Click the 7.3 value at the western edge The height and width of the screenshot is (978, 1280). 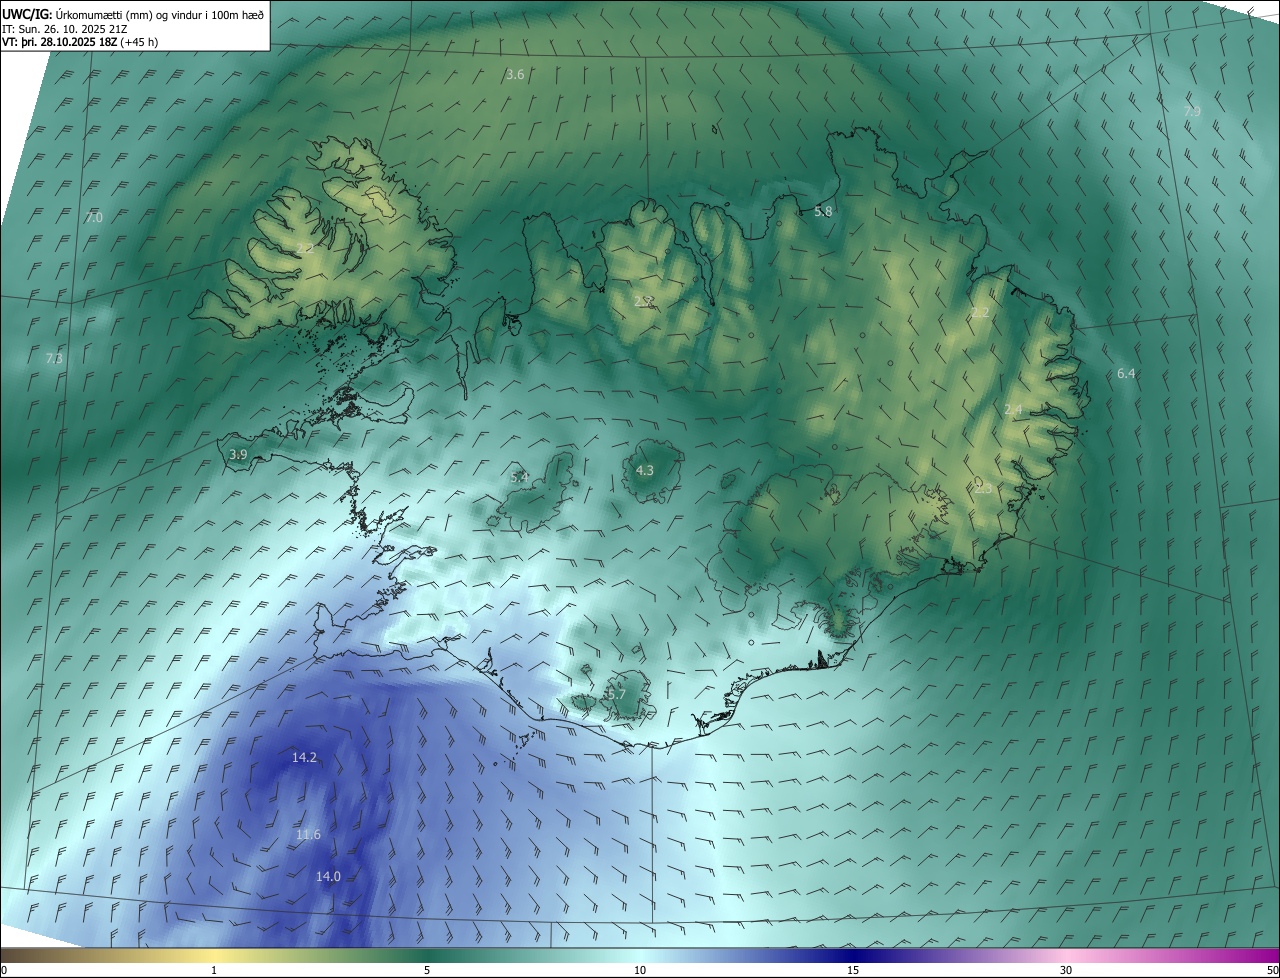point(54,358)
